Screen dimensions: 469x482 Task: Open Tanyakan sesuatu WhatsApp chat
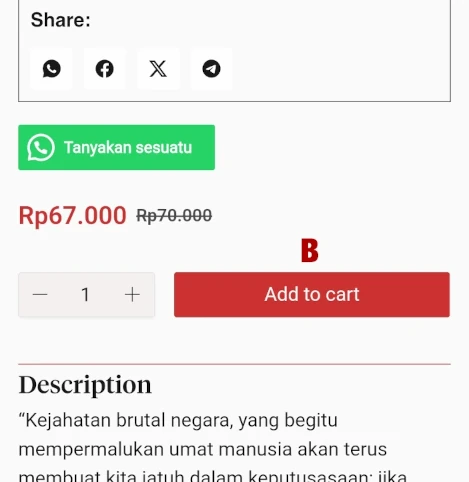point(116,147)
